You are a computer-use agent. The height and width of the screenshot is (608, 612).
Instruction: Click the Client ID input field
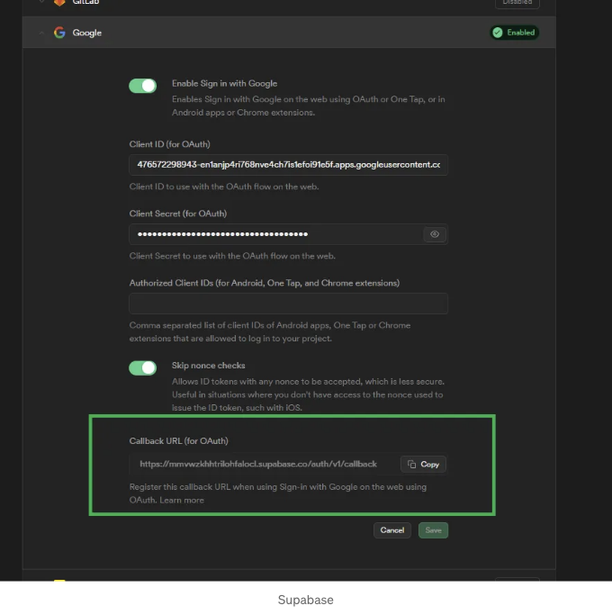pyautogui.click(x=288, y=165)
